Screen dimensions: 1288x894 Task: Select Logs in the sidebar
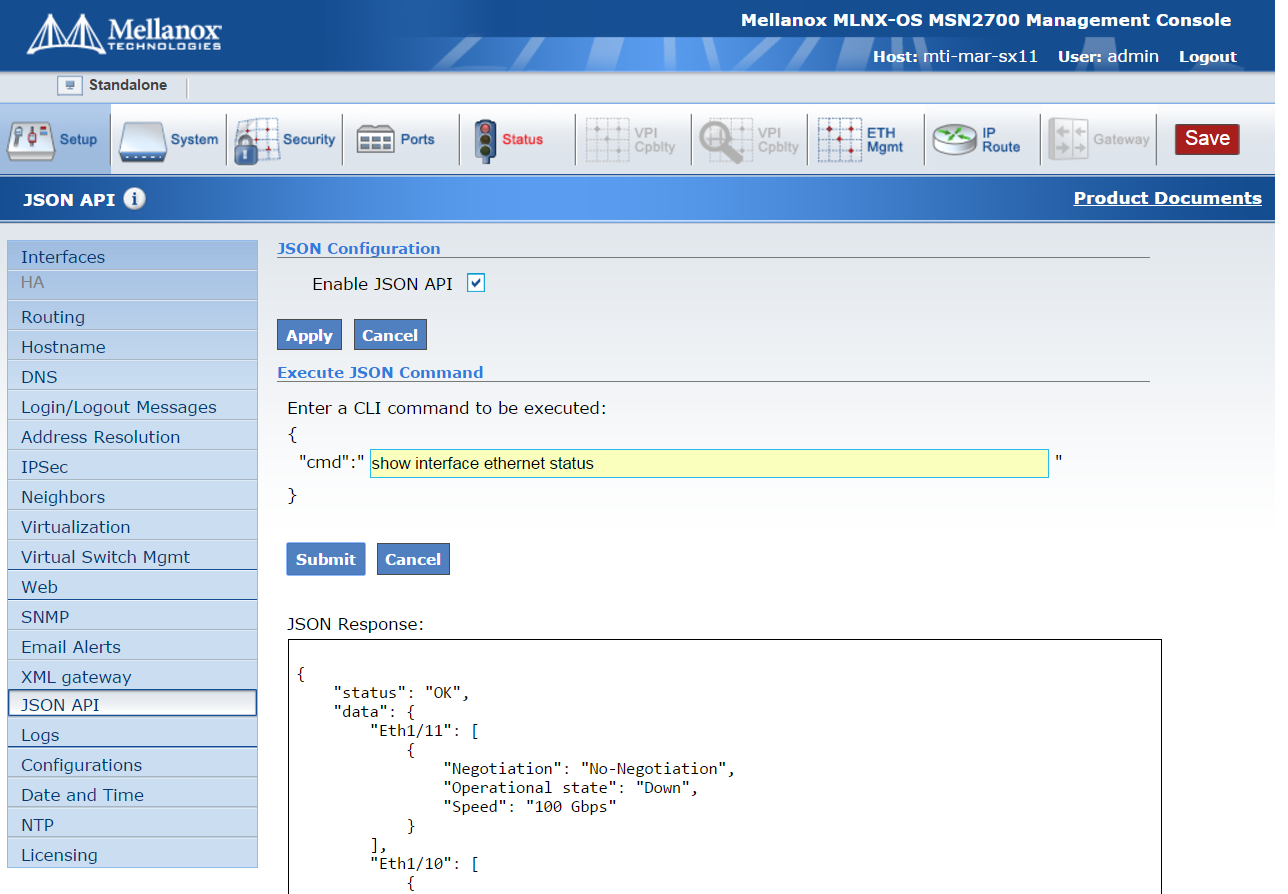coord(132,734)
